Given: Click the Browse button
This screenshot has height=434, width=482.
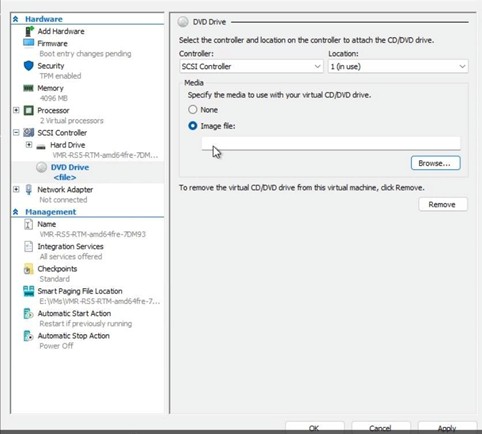Looking at the screenshot, I should tap(435, 163).
